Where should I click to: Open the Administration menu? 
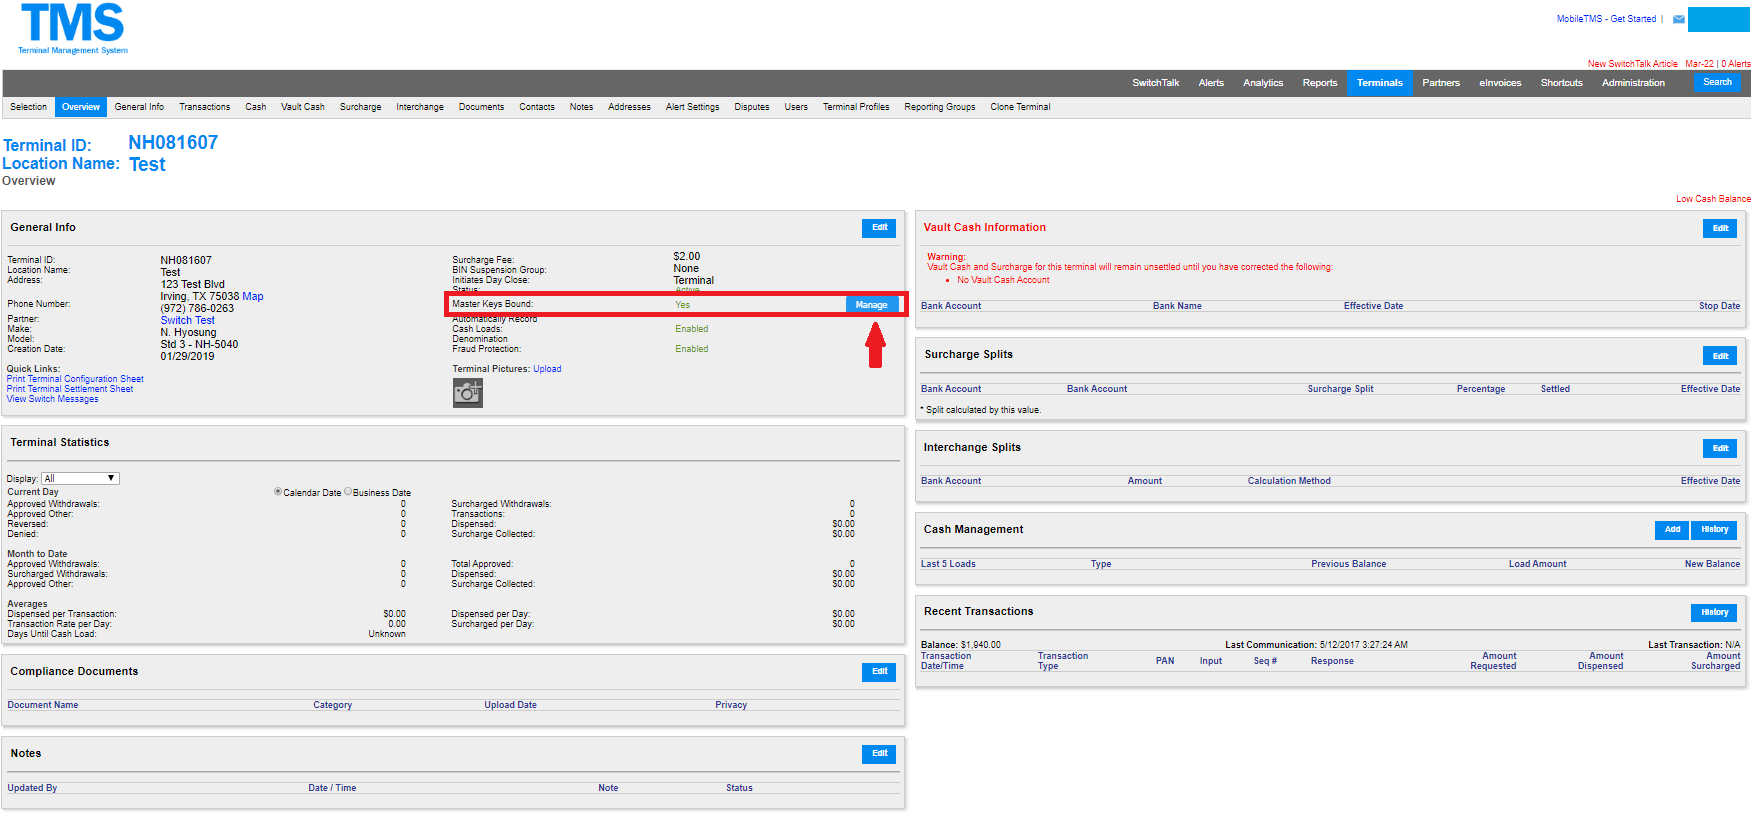1633,83
